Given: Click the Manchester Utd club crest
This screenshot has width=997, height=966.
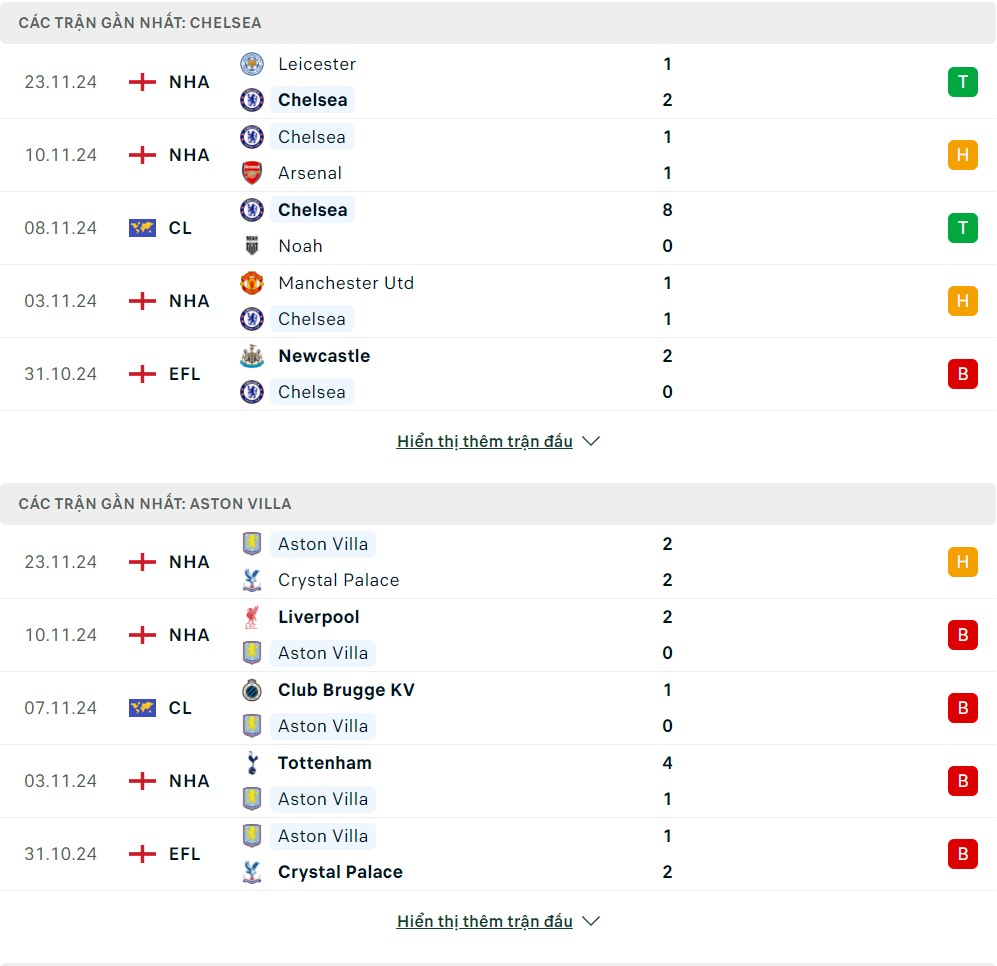Looking at the screenshot, I should point(252,283).
